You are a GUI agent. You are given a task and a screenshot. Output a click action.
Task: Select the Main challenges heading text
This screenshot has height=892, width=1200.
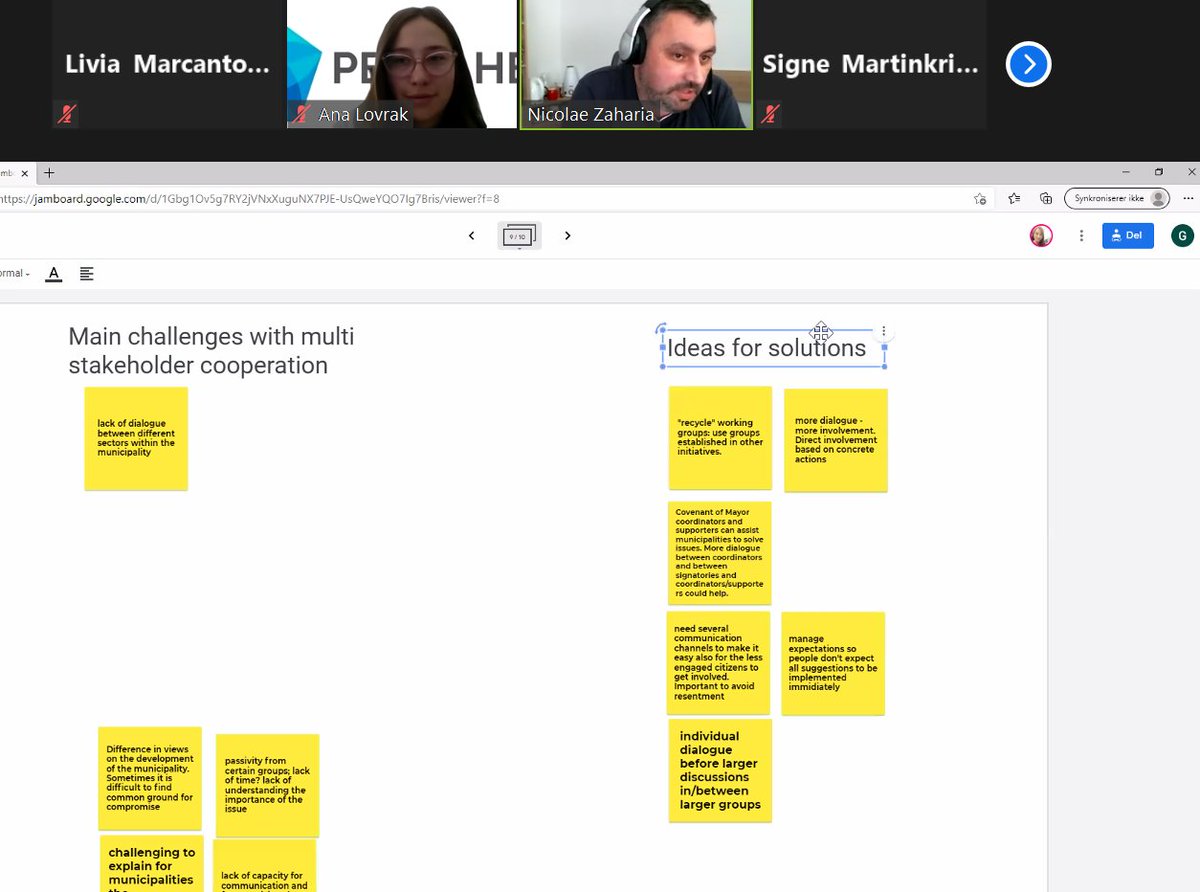211,351
